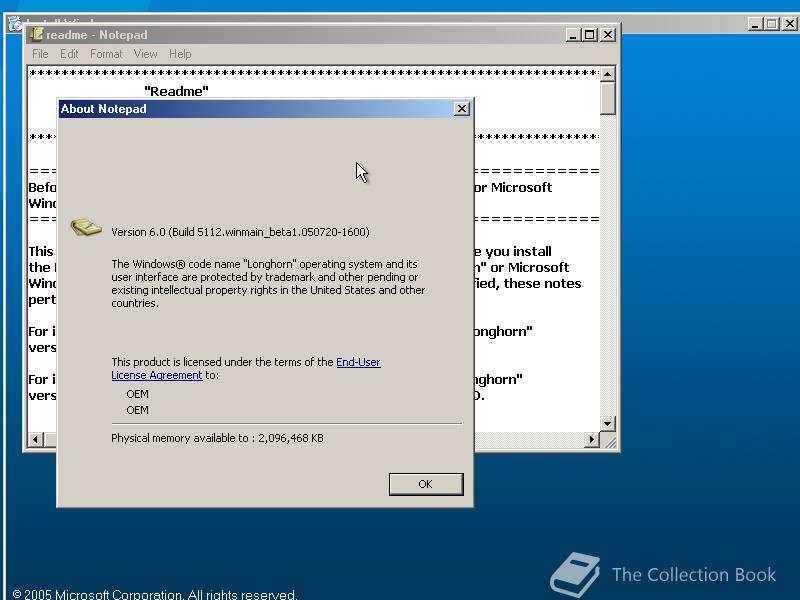The height and width of the screenshot is (600, 800).
Task: Click the "Readme" heading in Notepad text
Action: click(177, 91)
